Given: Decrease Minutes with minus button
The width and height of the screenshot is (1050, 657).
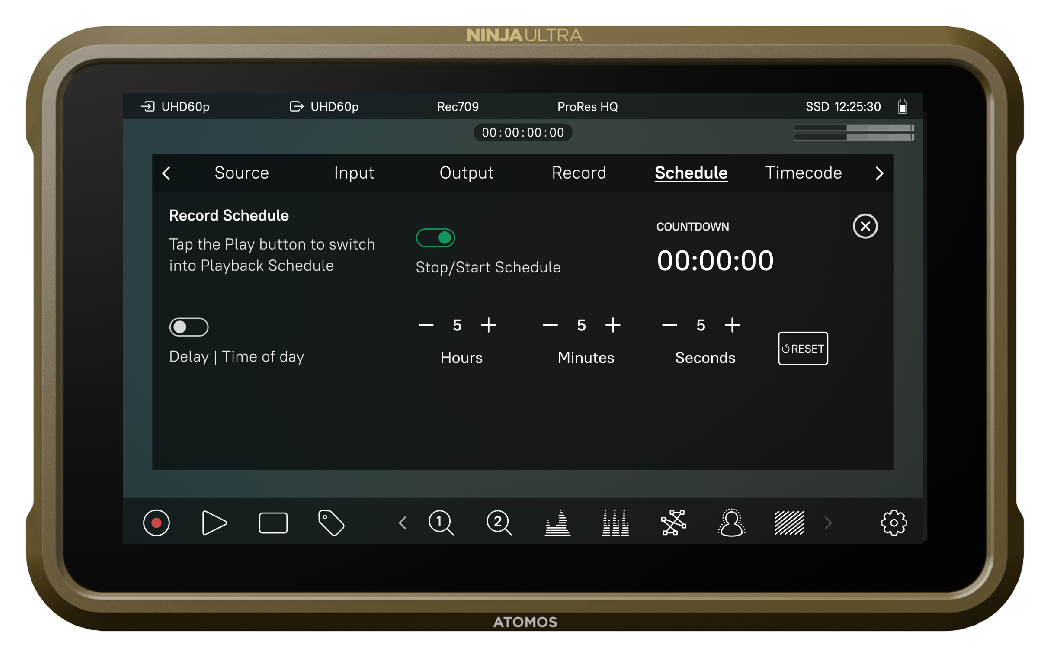Looking at the screenshot, I should click(x=550, y=325).
